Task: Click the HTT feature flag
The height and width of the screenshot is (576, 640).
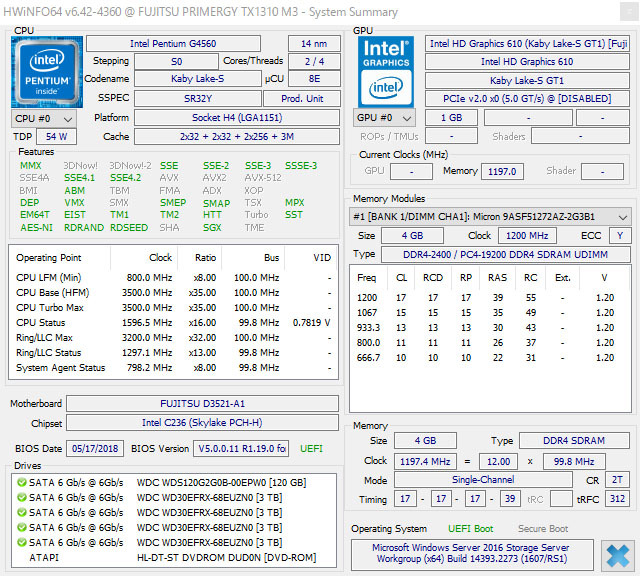Action: [212, 215]
